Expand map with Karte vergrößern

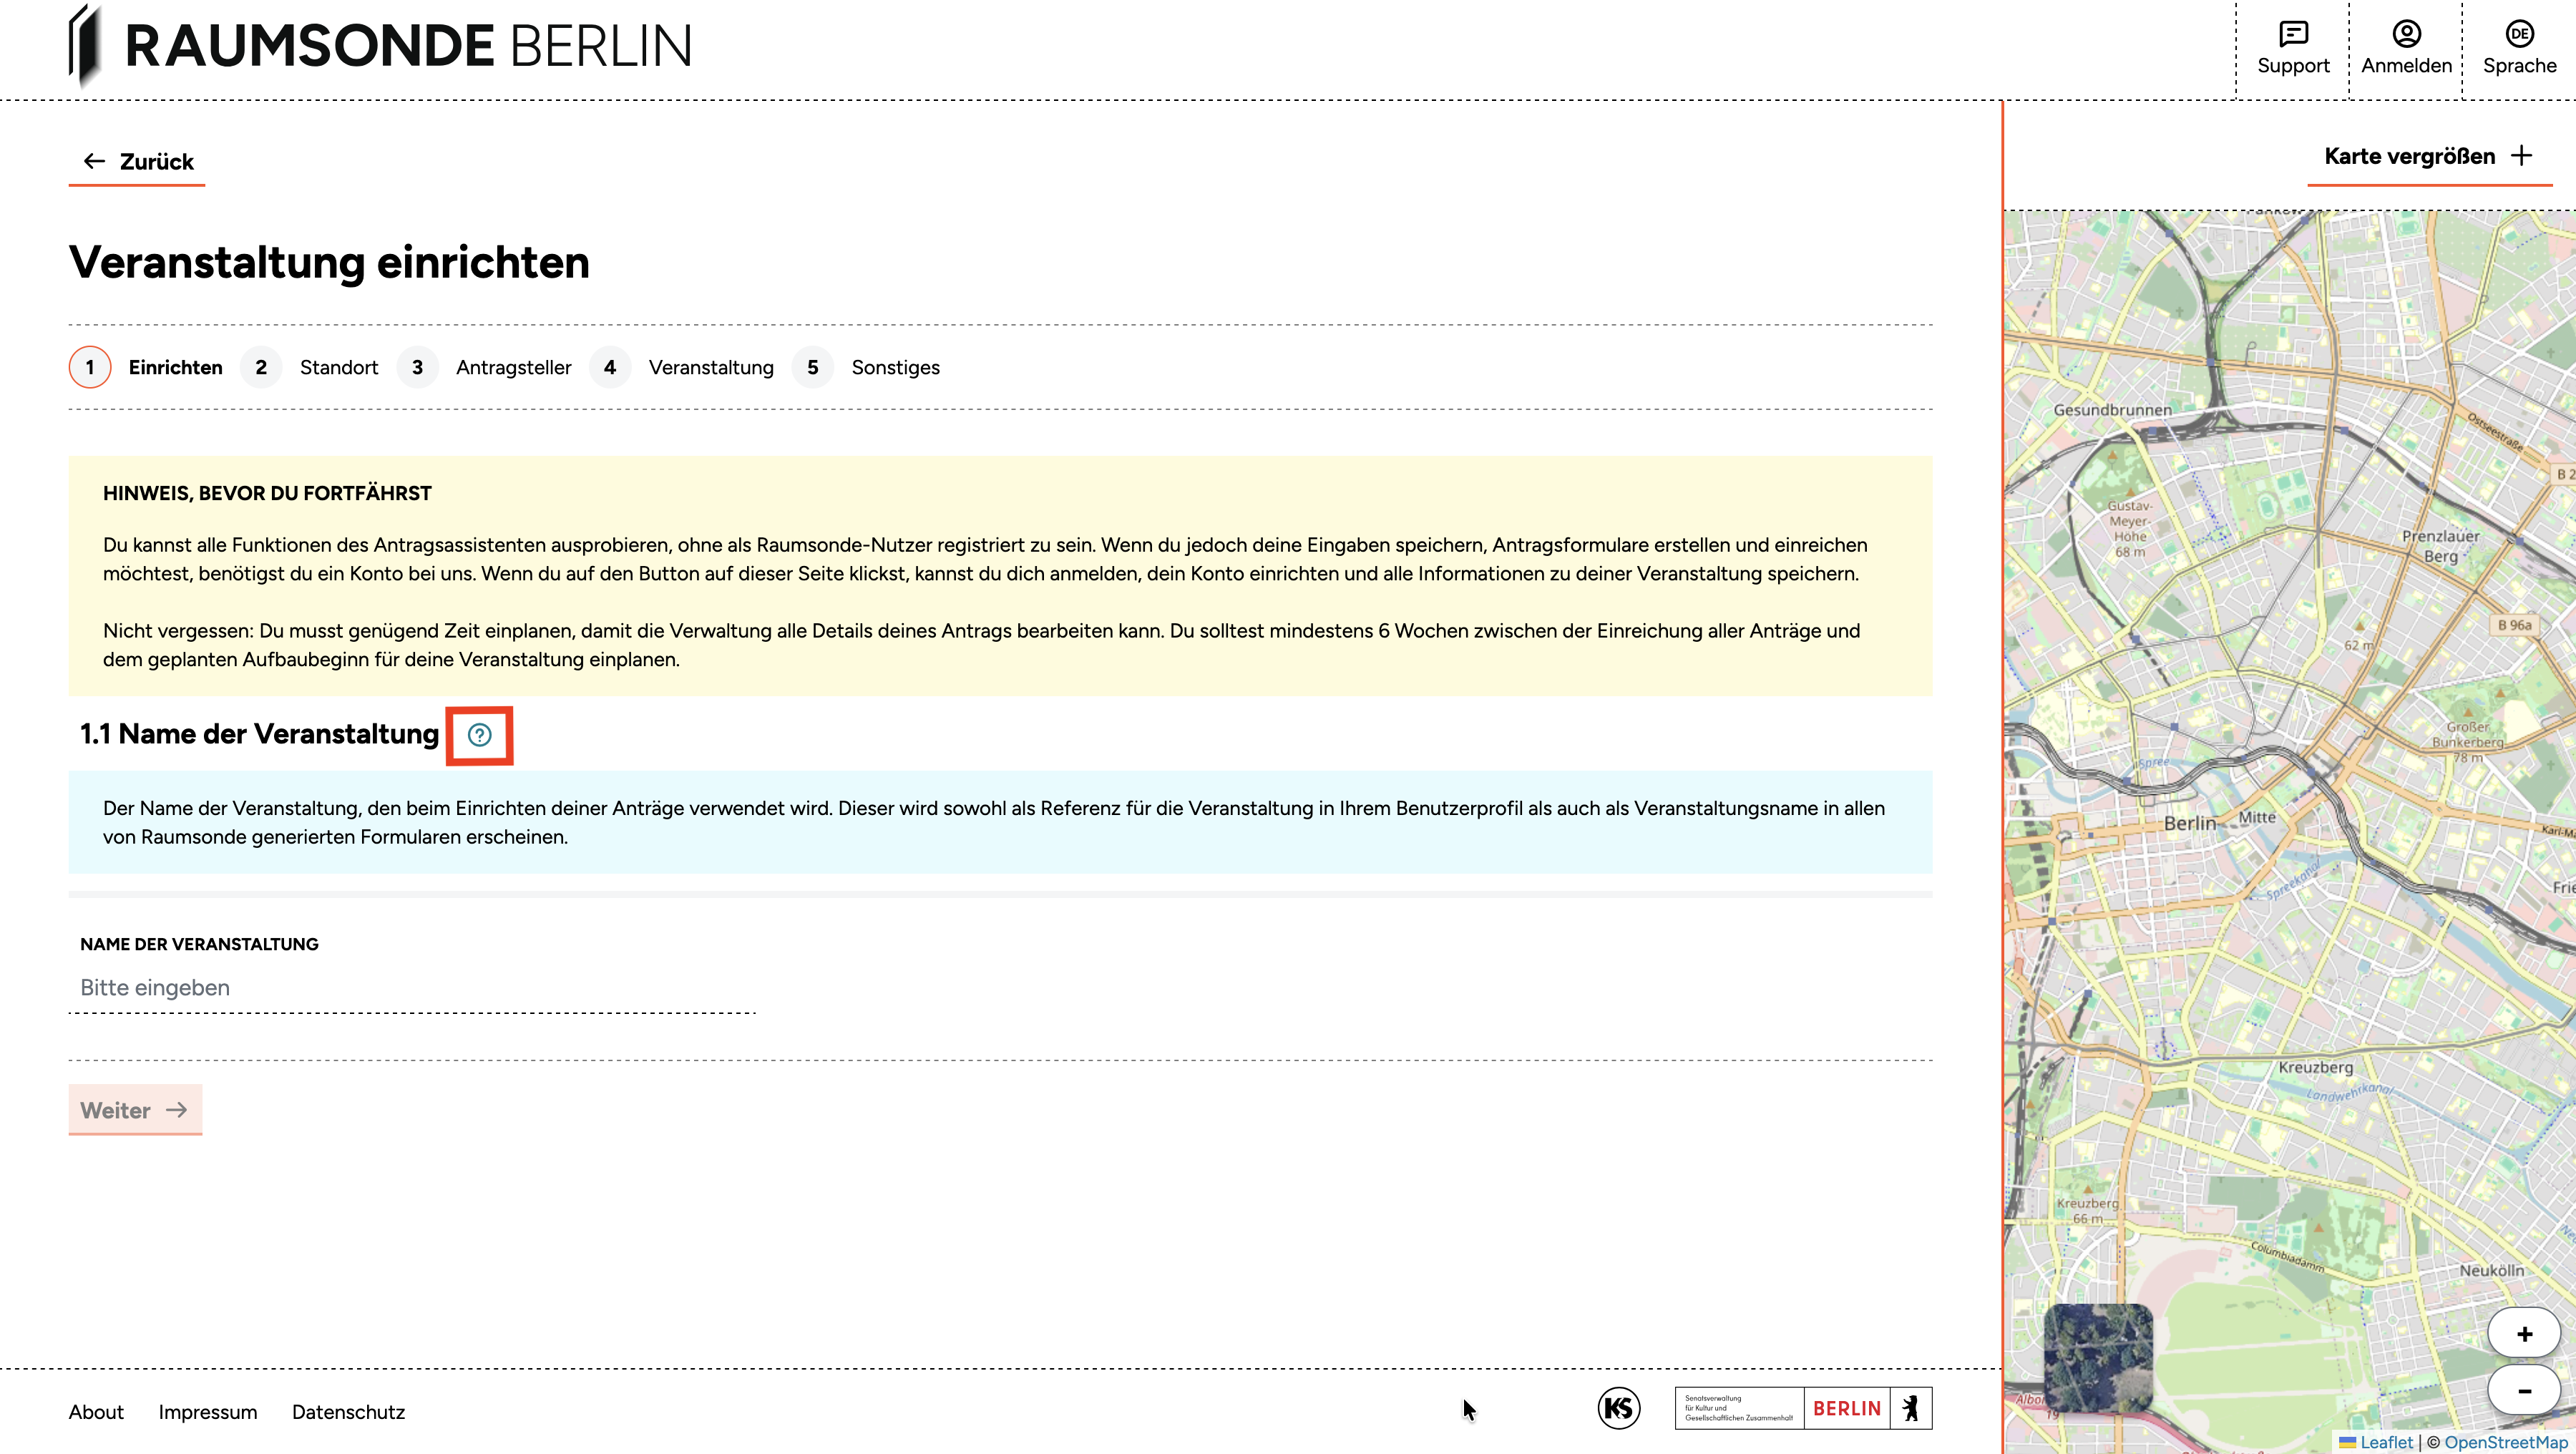2427,156
